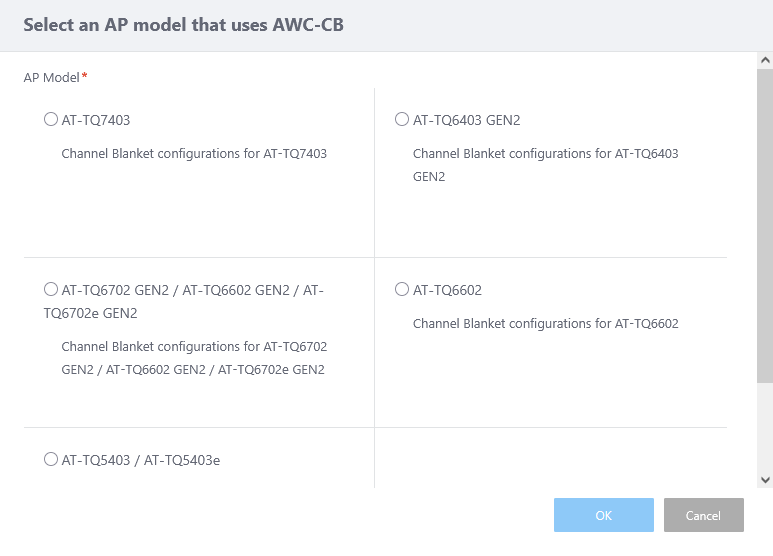Confirm selection with the OK button
This screenshot has width=773, height=556.
point(603,515)
